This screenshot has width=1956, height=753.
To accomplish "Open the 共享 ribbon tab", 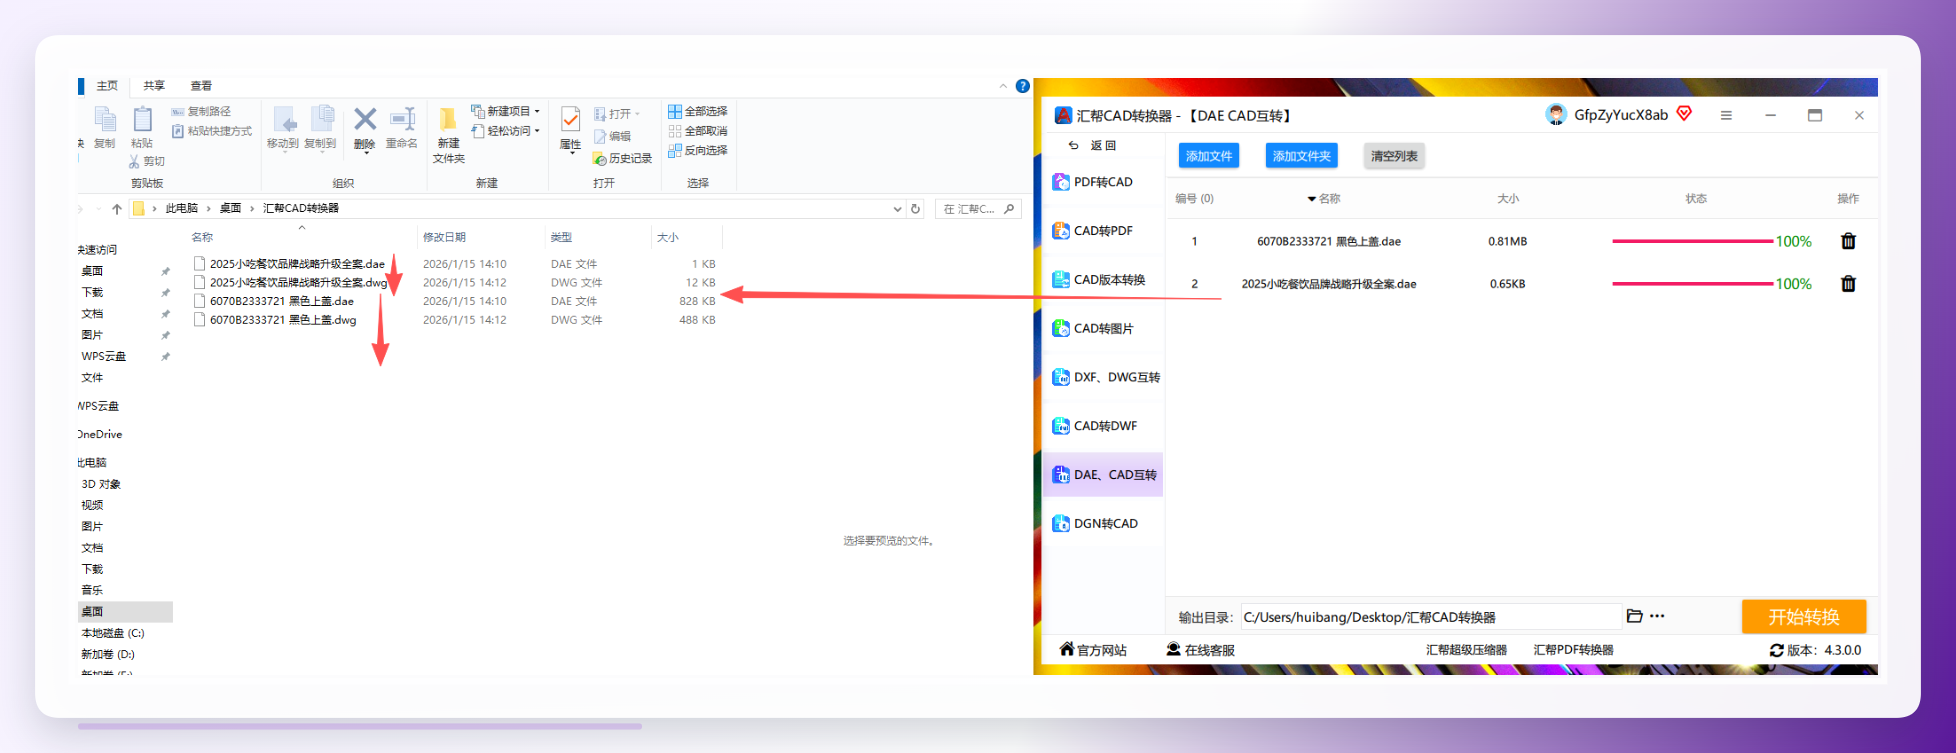I will 154,86.
